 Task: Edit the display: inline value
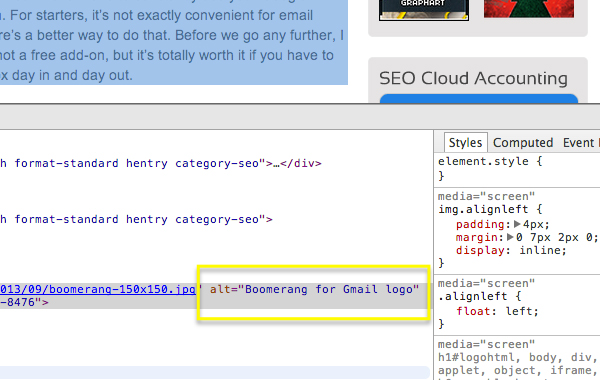click(542, 250)
